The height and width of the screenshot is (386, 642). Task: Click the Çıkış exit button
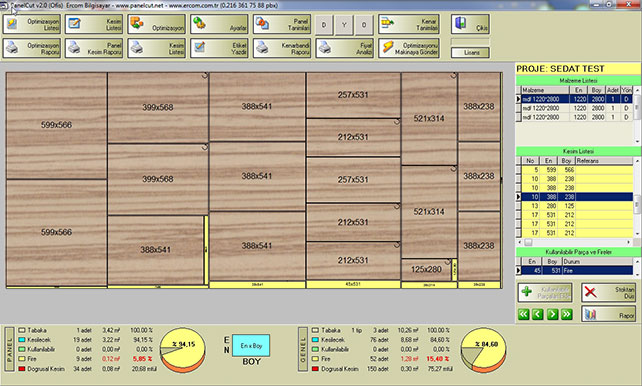pos(470,25)
